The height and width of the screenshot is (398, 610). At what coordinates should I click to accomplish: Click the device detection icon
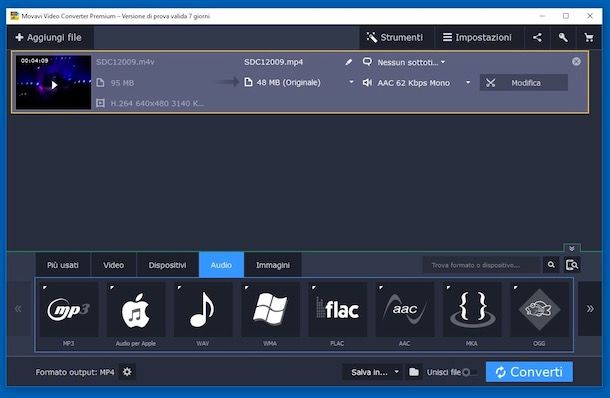[x=572, y=265]
